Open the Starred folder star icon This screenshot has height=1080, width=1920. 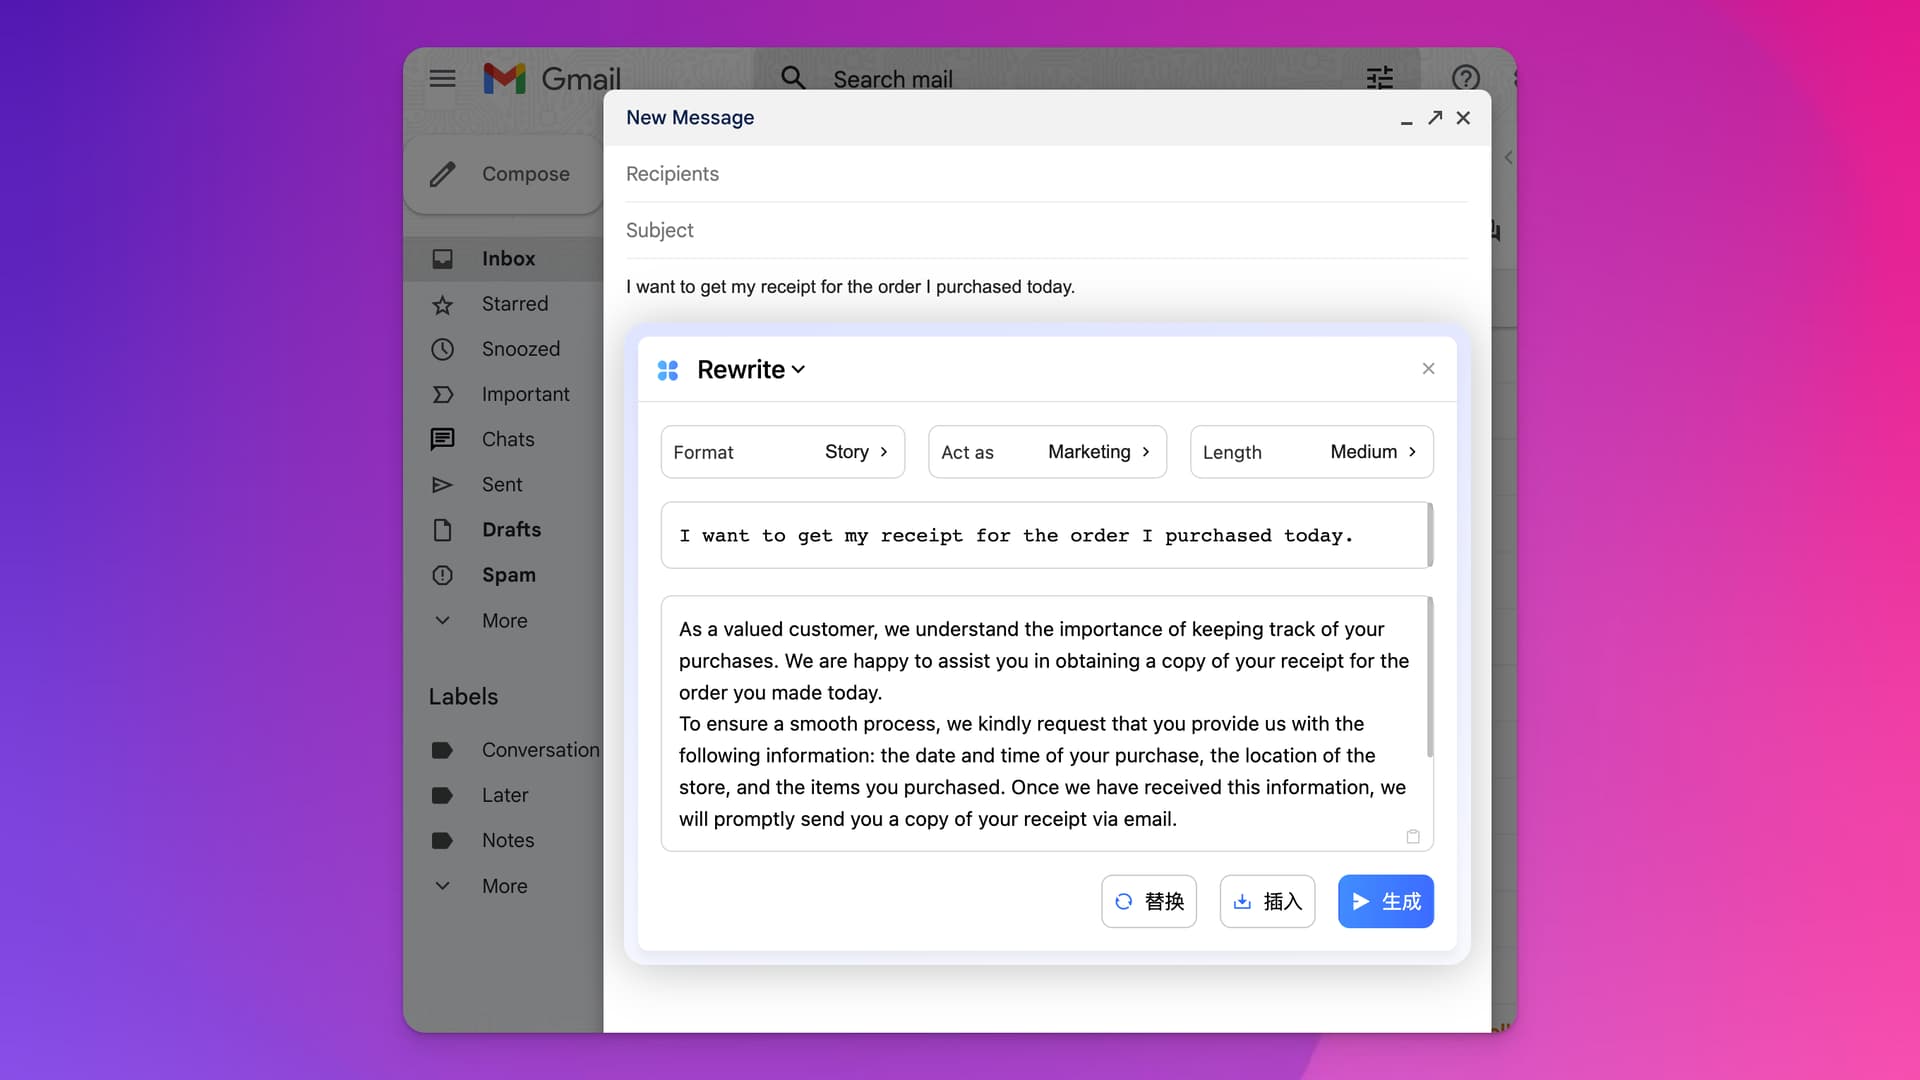point(442,305)
